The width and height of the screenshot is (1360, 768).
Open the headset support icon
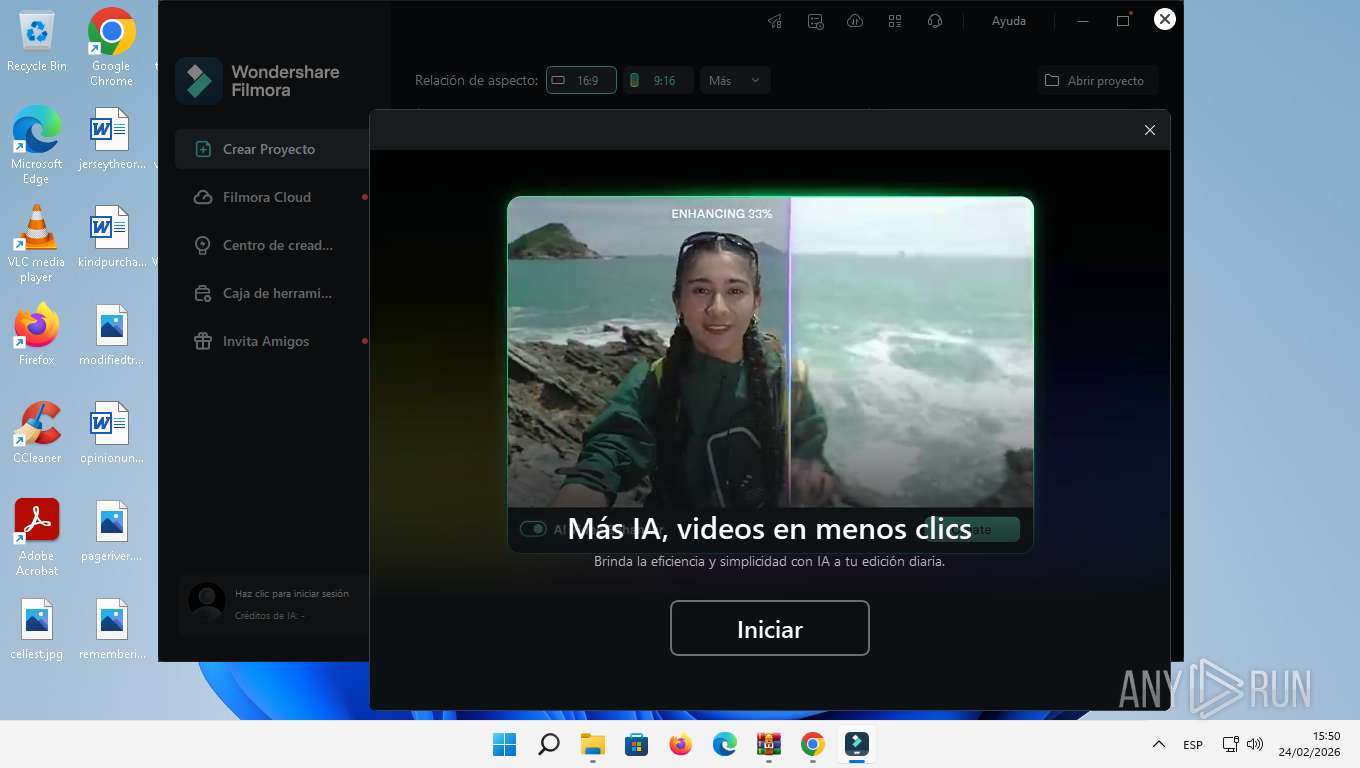click(935, 21)
